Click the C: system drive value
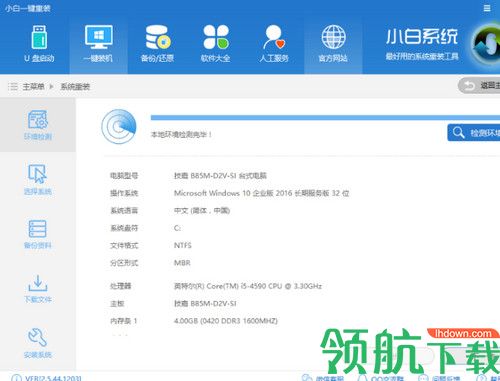This screenshot has height=381, width=500. point(177,228)
